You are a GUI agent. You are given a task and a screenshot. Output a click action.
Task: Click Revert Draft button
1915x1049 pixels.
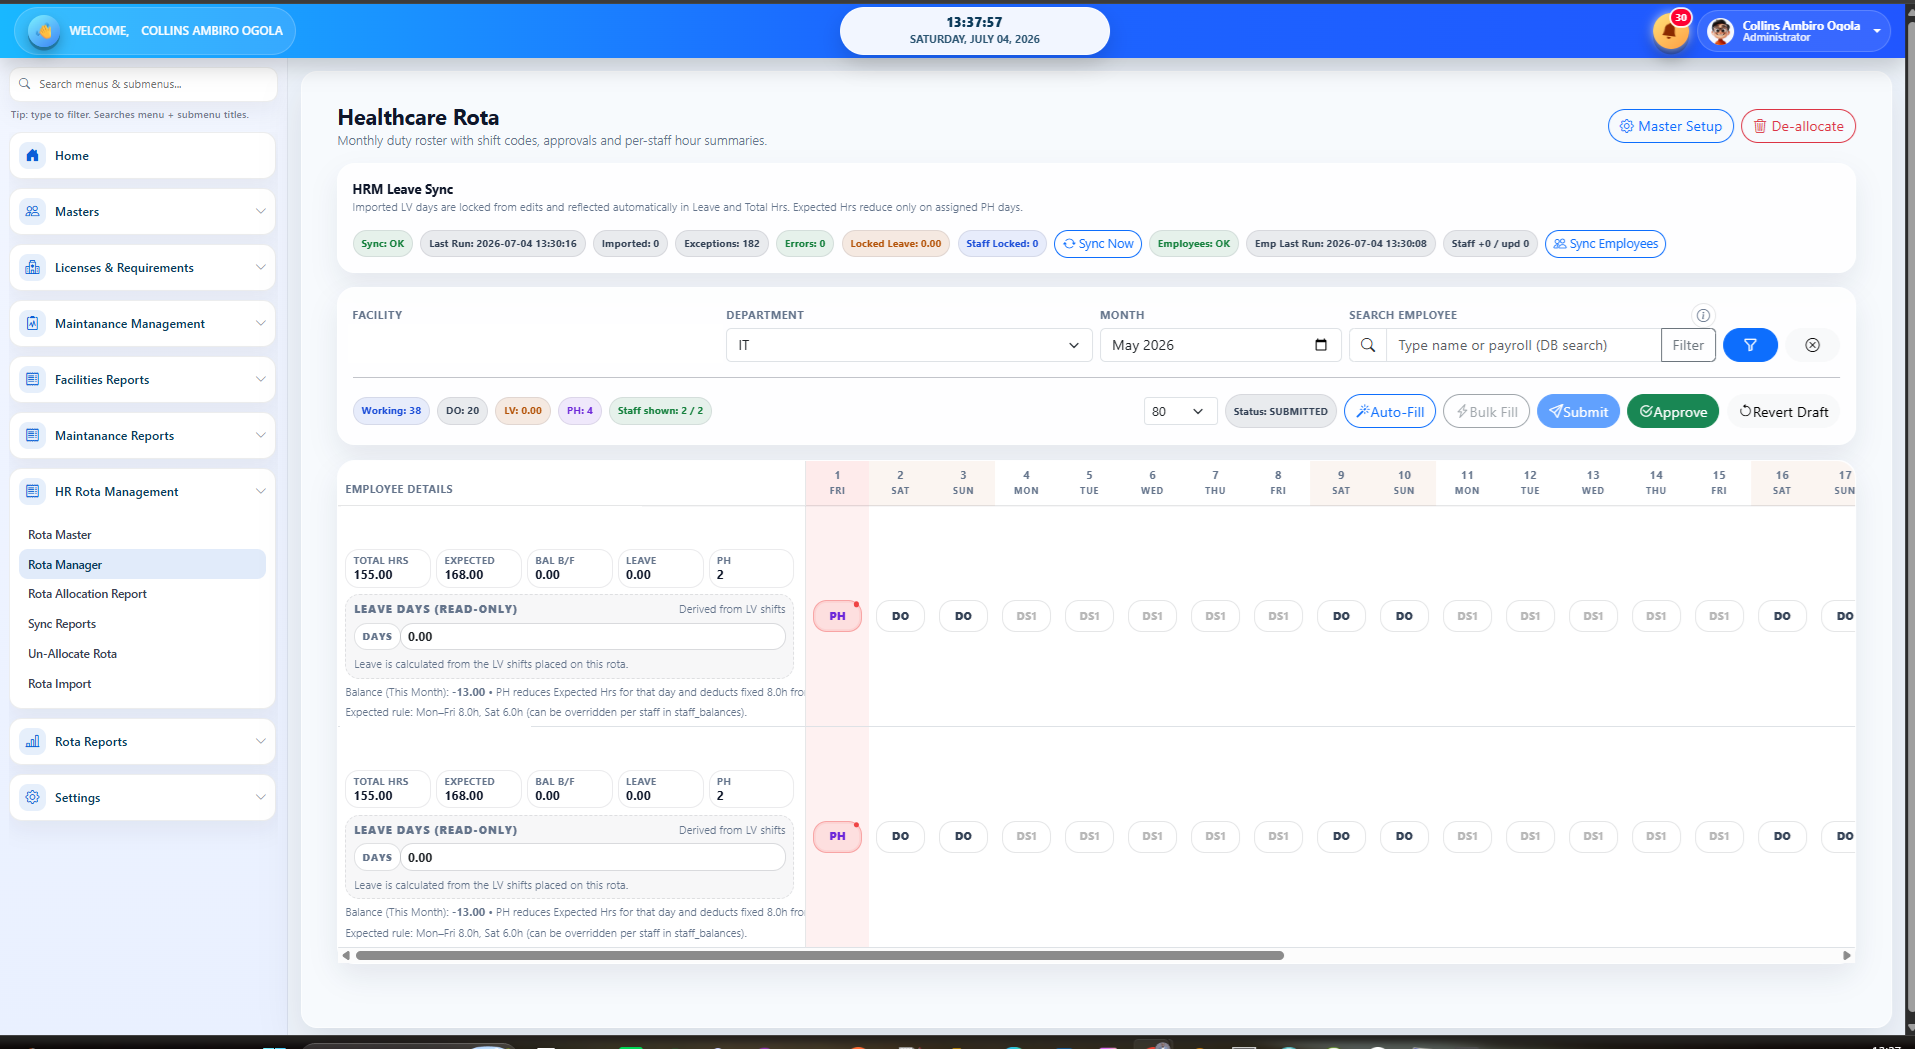pos(1784,411)
